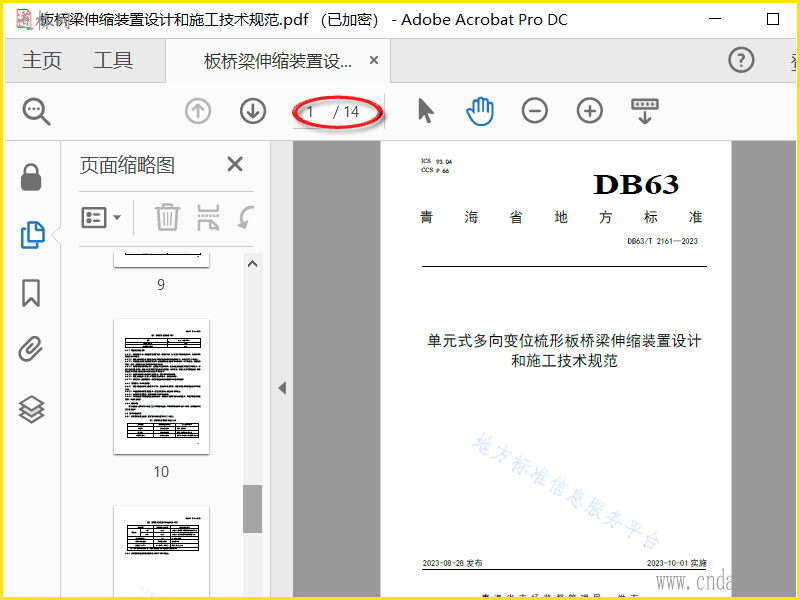Activate the hand pan tool
This screenshot has width=800, height=600.
coord(480,111)
